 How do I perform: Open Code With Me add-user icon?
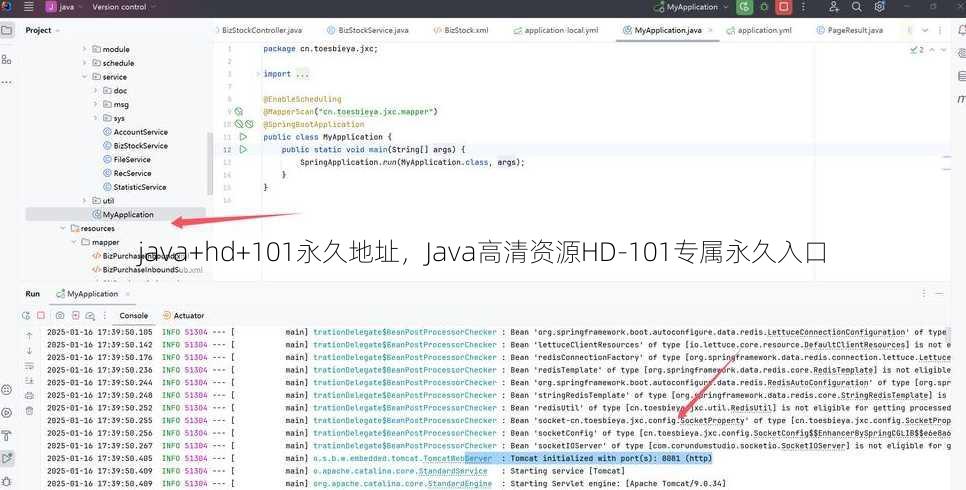[834, 7]
